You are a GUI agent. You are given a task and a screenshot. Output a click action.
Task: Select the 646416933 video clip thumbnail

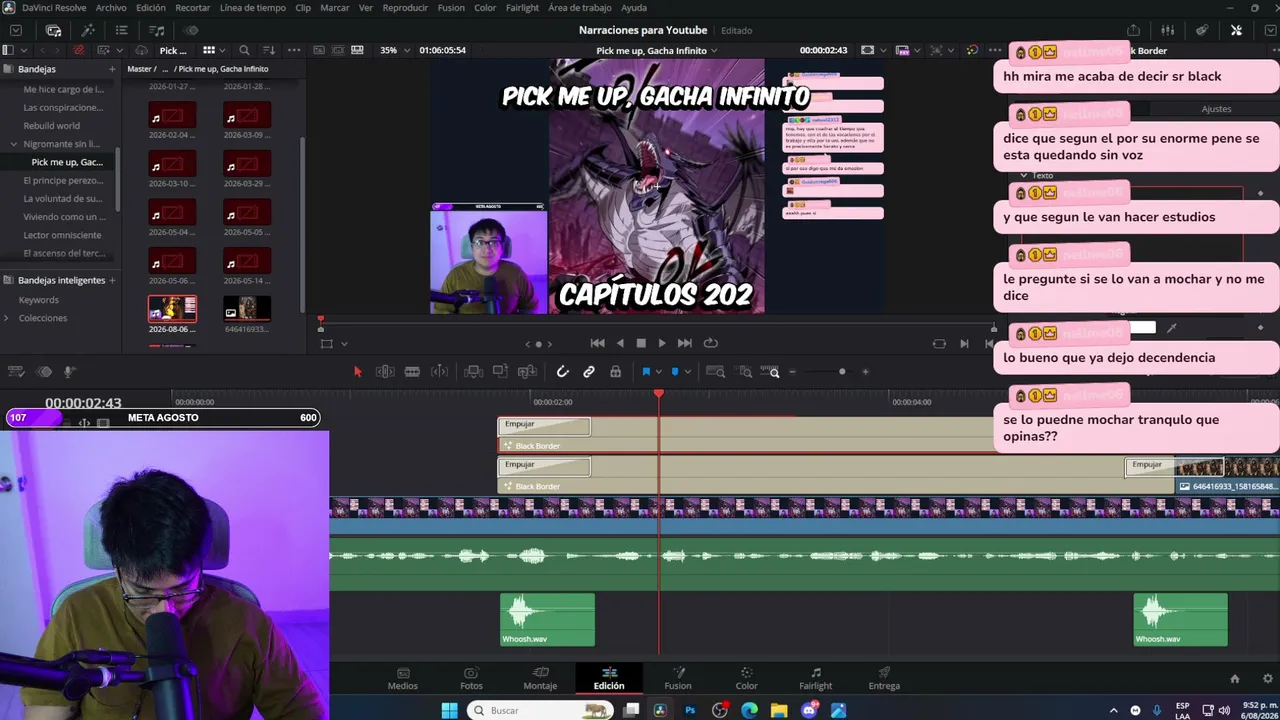(247, 308)
